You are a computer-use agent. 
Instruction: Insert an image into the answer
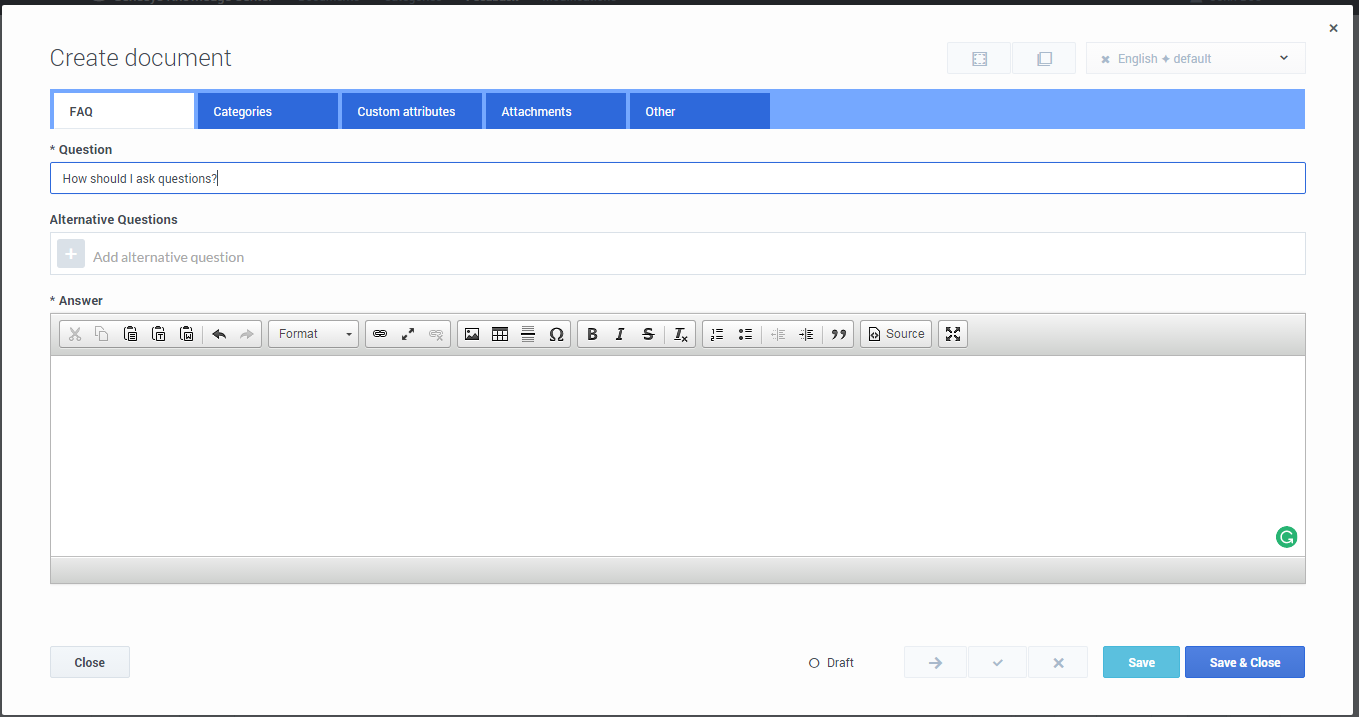(x=472, y=334)
